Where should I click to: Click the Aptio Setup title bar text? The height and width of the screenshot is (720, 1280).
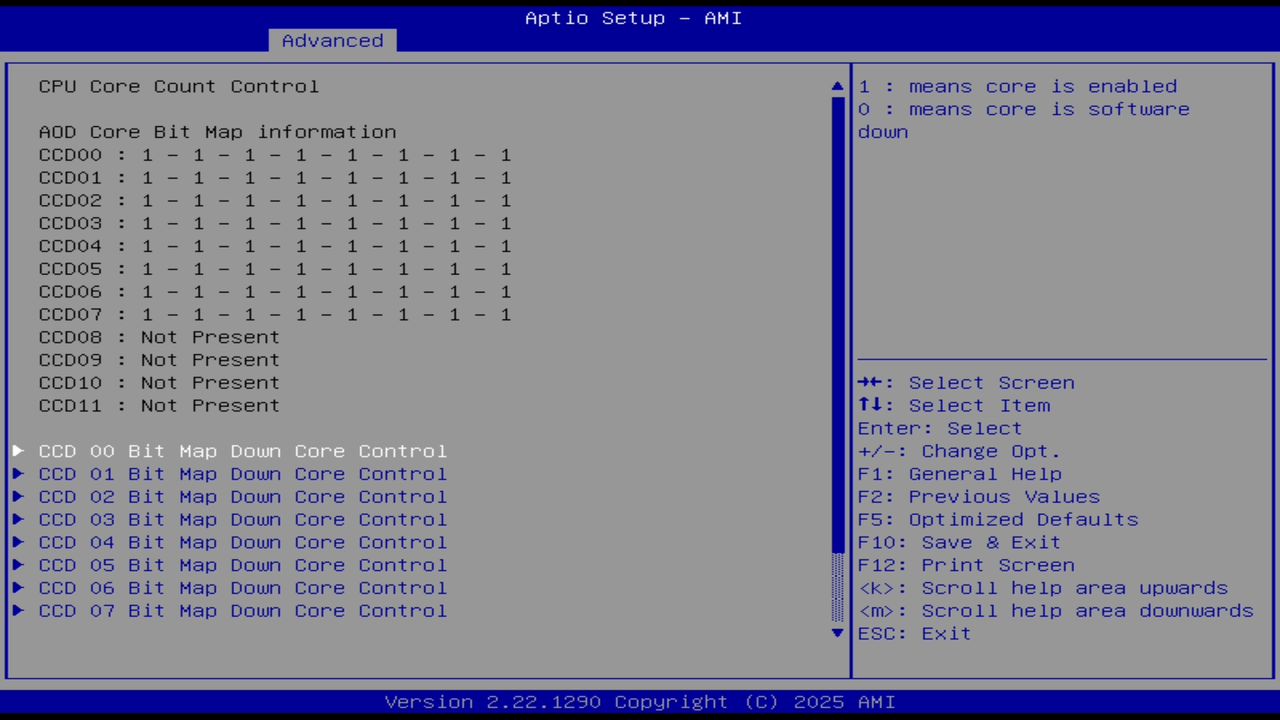[x=632, y=17]
